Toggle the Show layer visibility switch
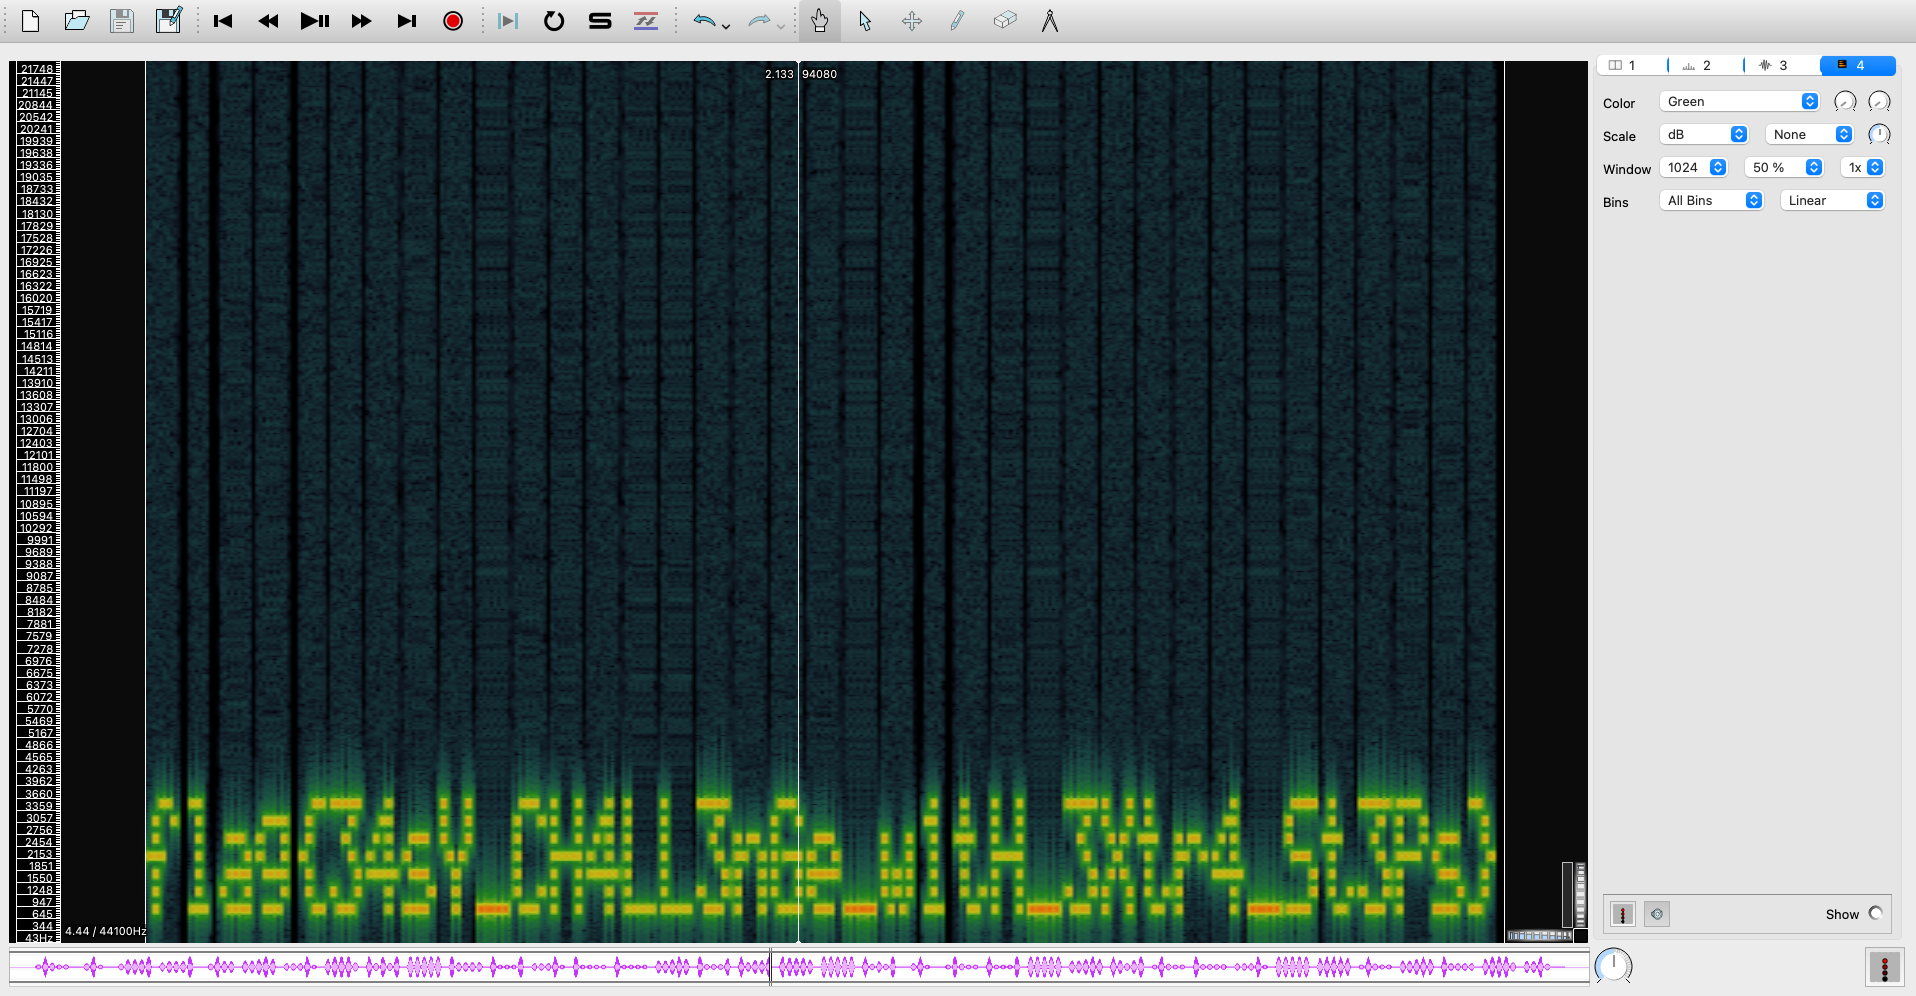Image resolution: width=1916 pixels, height=996 pixels. coord(1875,913)
